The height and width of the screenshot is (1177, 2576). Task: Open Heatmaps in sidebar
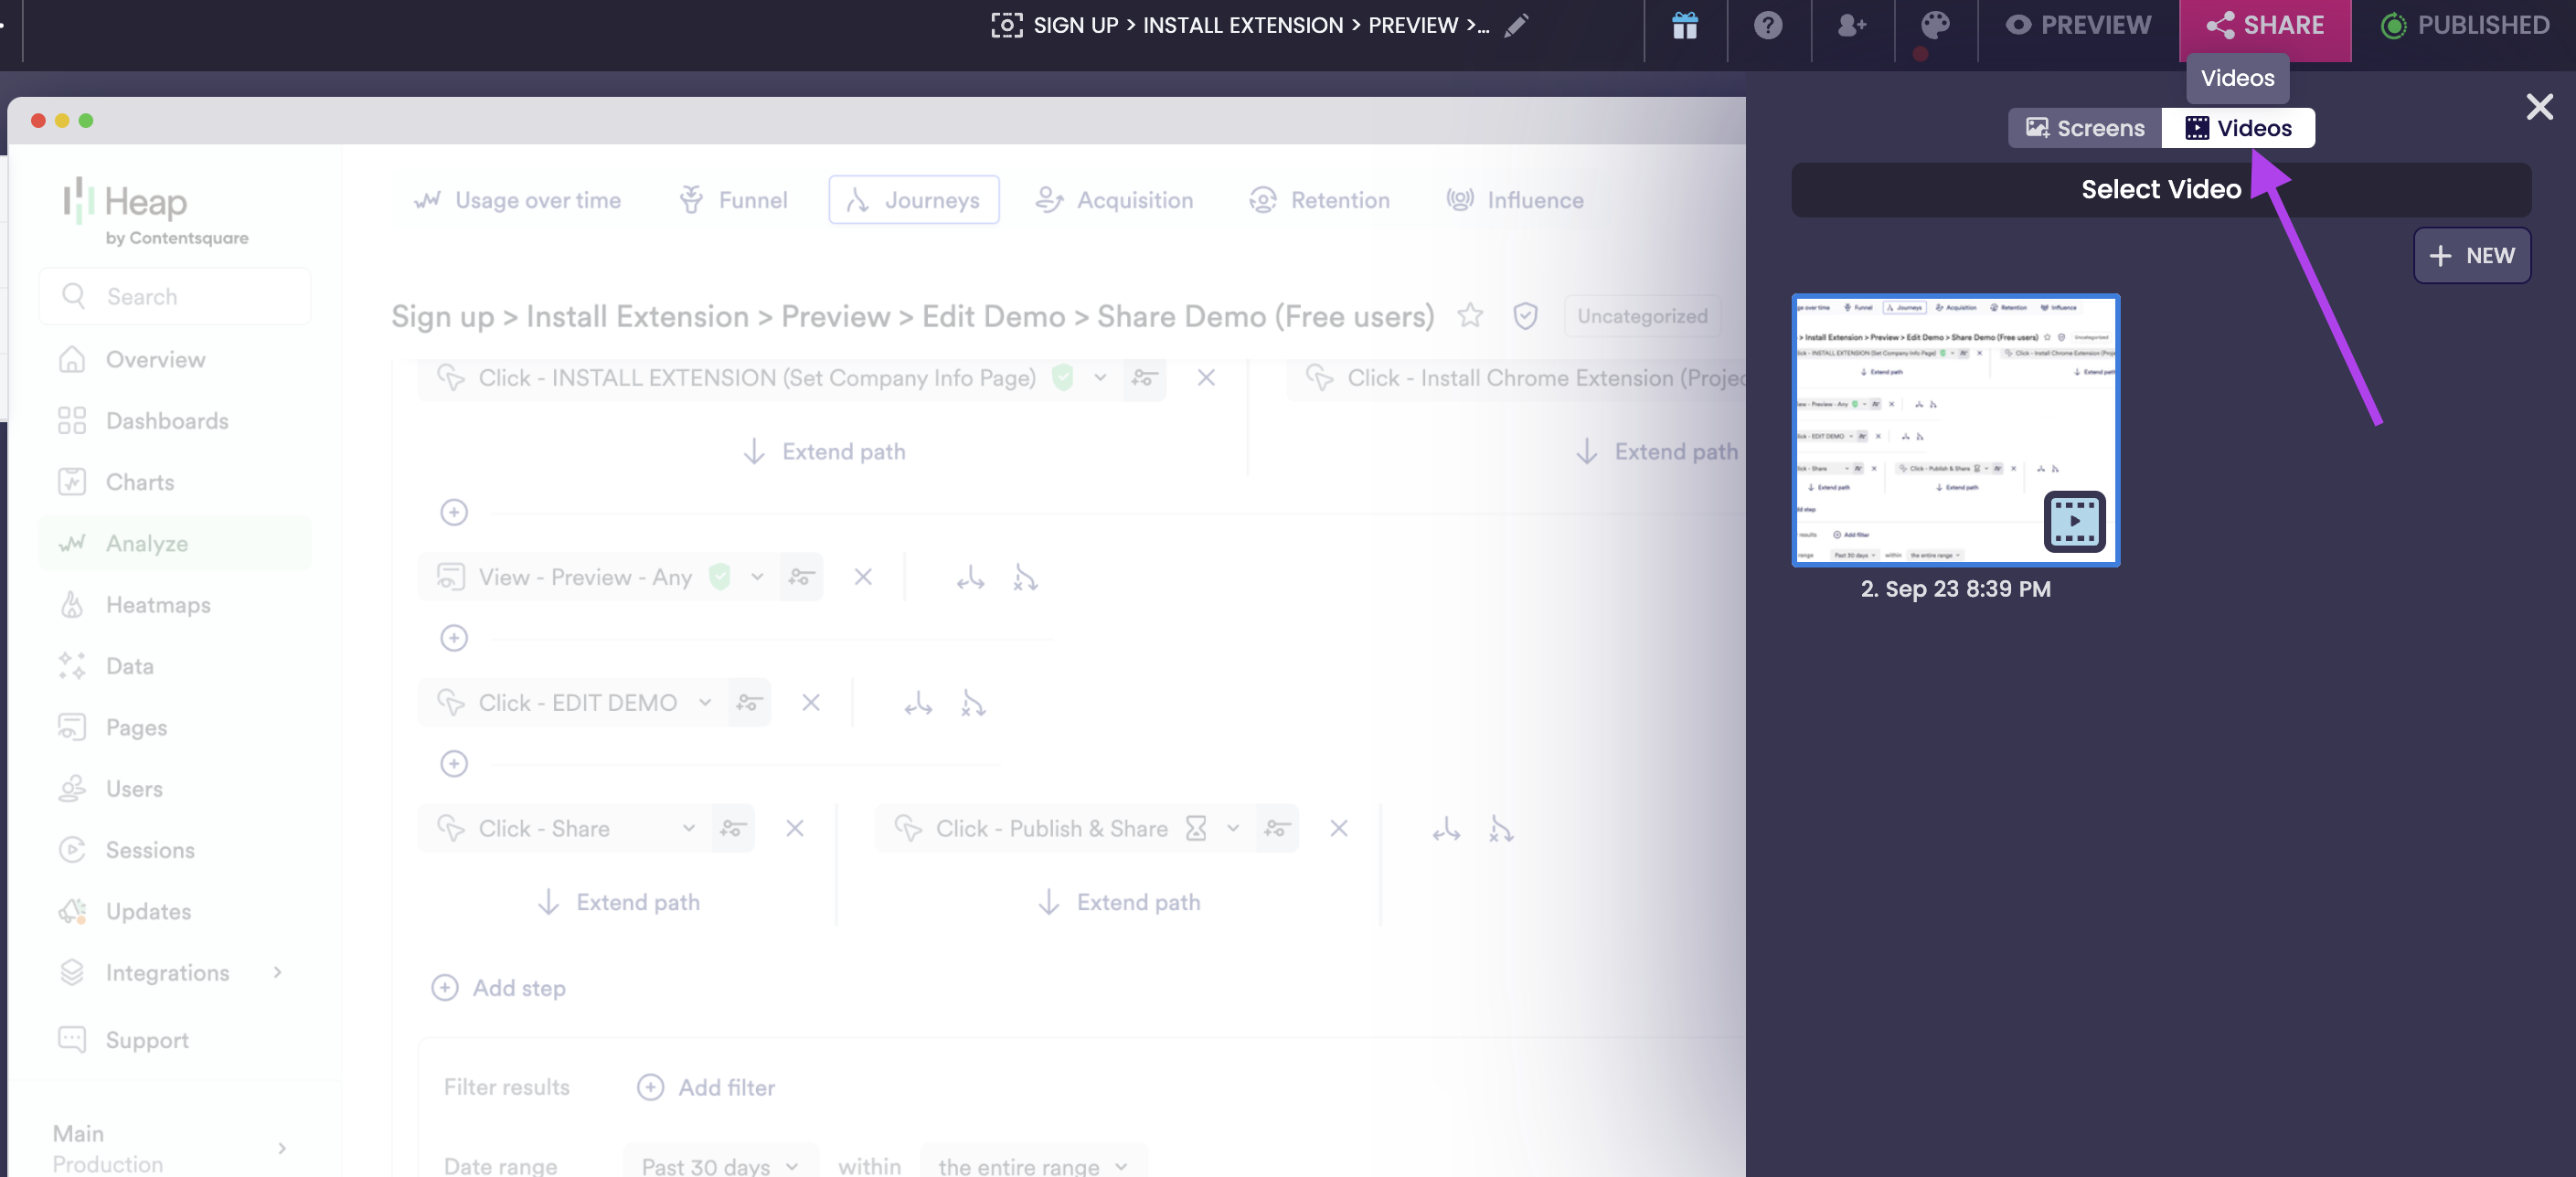175,604
